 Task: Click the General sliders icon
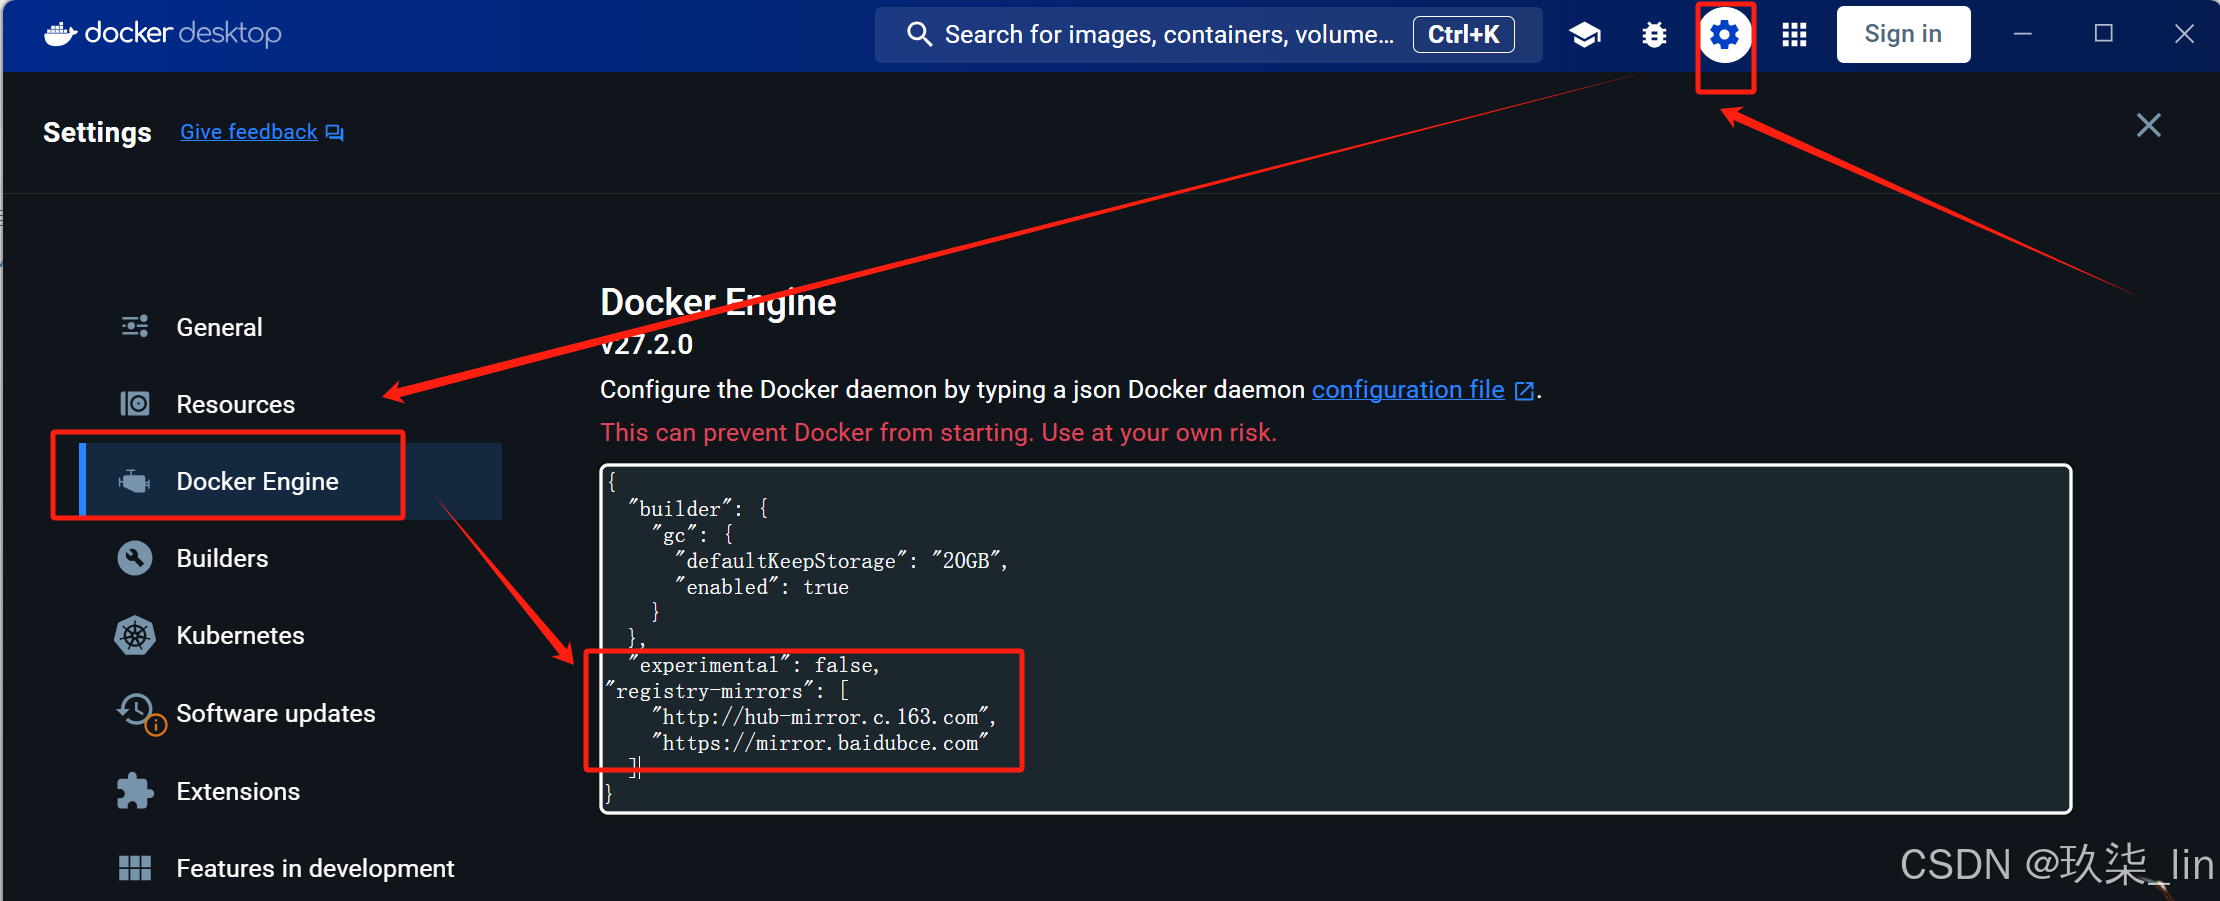click(x=135, y=326)
